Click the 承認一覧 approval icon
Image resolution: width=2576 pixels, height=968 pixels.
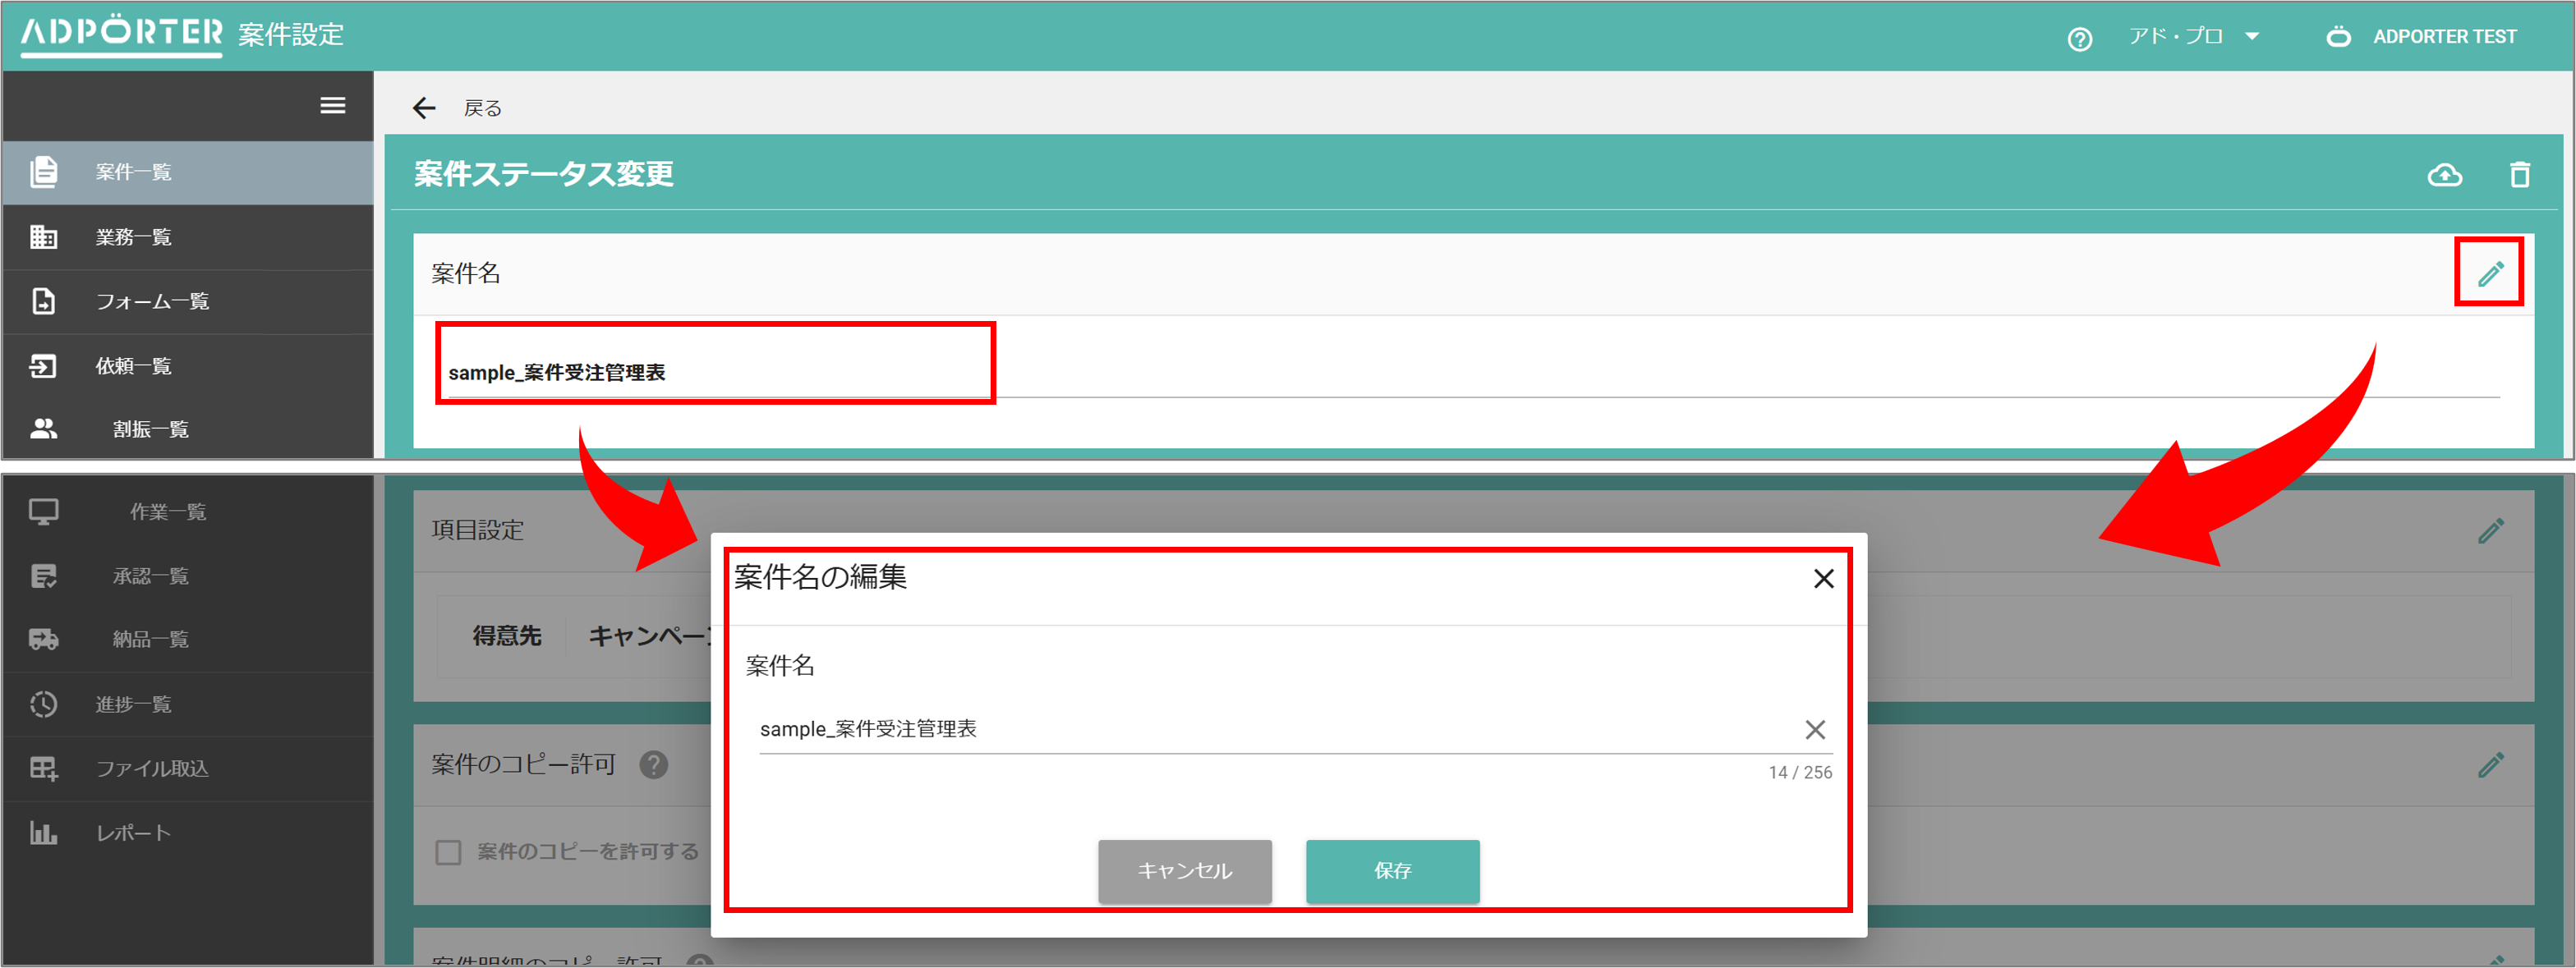[44, 576]
